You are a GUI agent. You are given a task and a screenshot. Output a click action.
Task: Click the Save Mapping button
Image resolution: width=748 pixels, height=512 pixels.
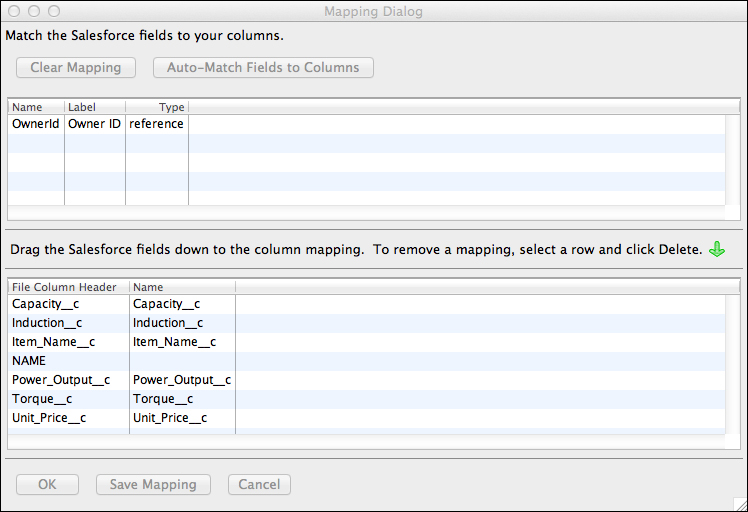(153, 485)
